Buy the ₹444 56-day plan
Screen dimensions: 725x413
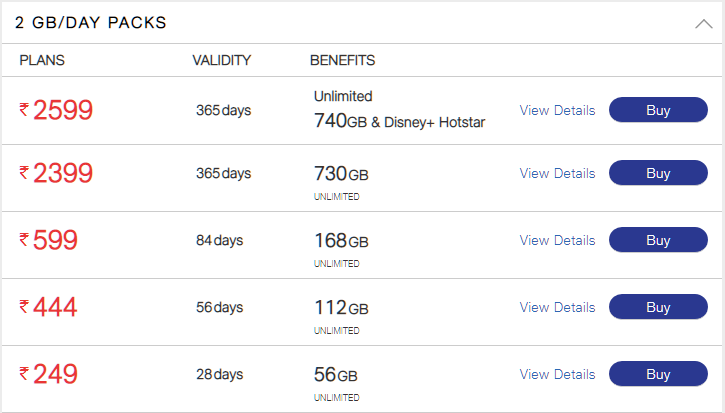658,307
